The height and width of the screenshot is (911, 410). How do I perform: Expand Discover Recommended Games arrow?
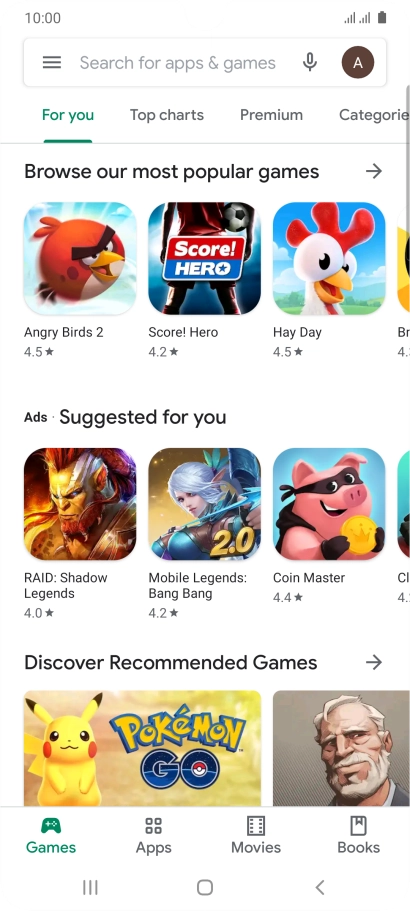coord(374,662)
